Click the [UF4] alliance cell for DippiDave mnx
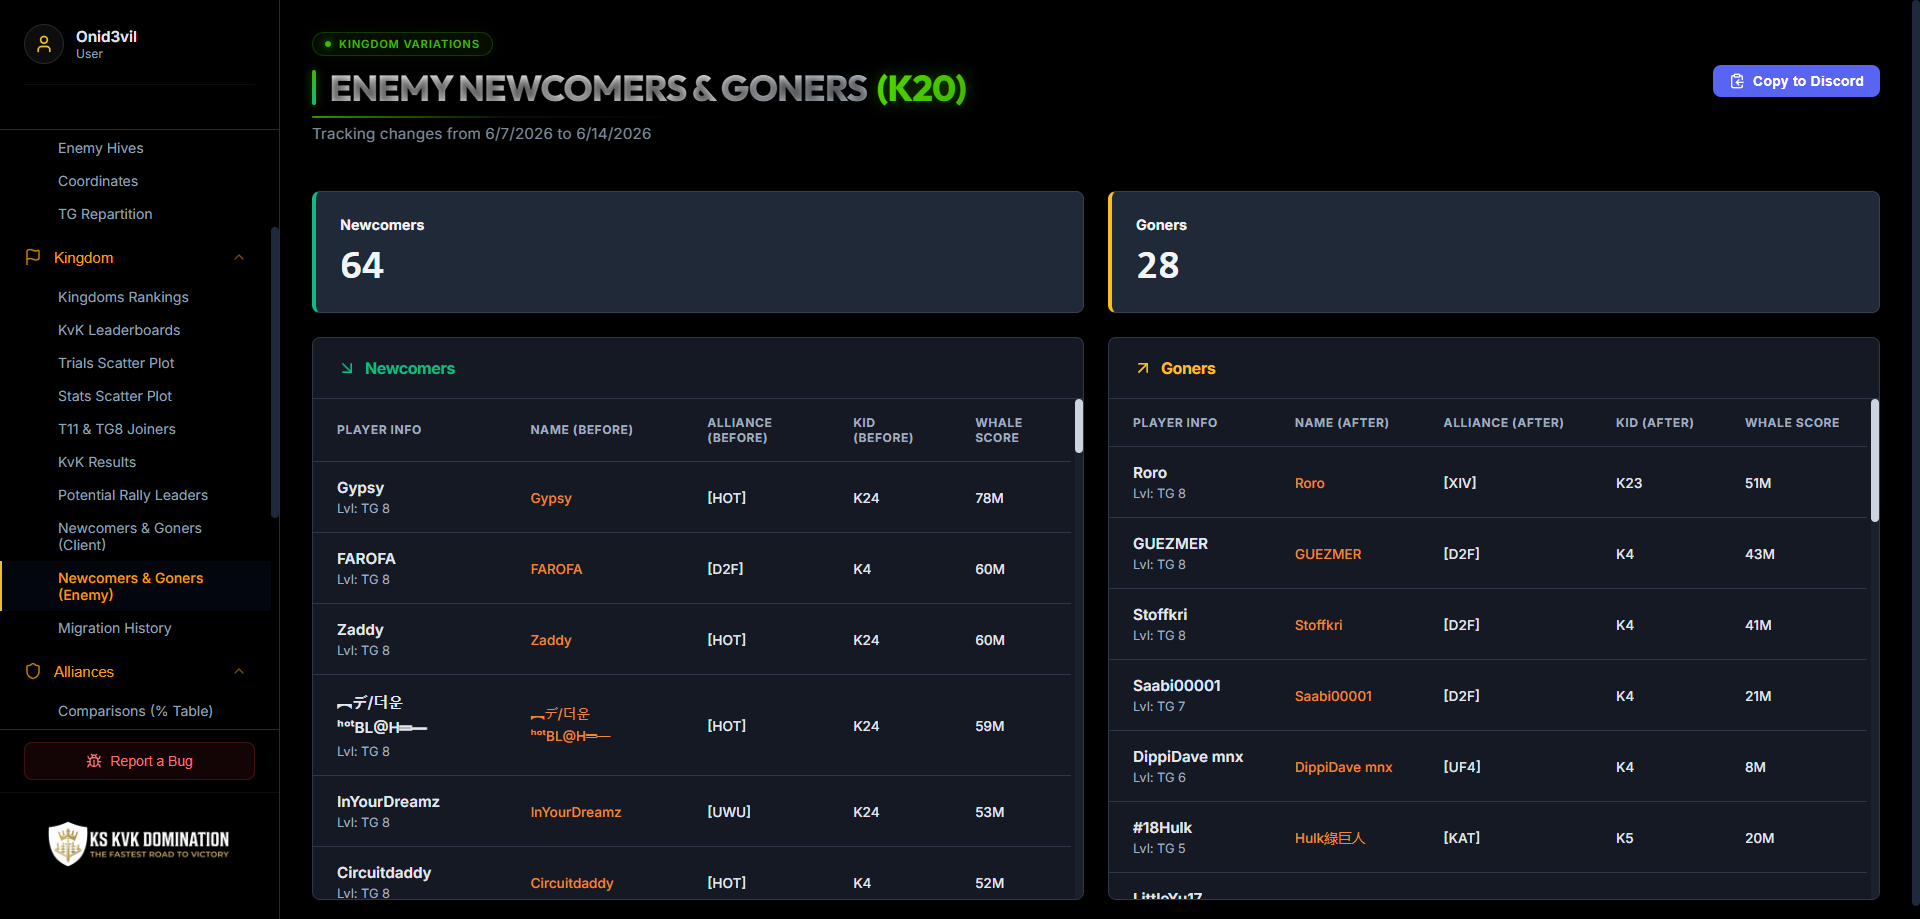Screen dimensions: 1920x919 pyautogui.click(x=1462, y=767)
